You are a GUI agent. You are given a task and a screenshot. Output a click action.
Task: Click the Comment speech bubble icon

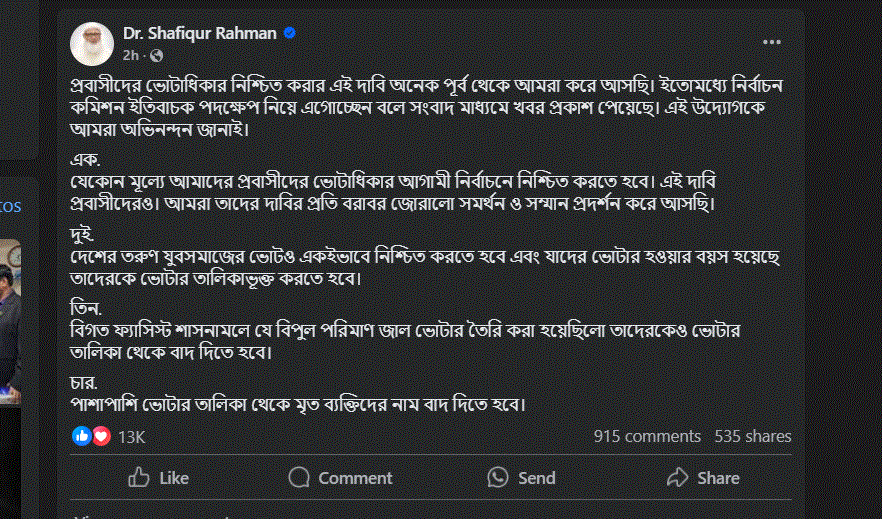[x=299, y=478]
